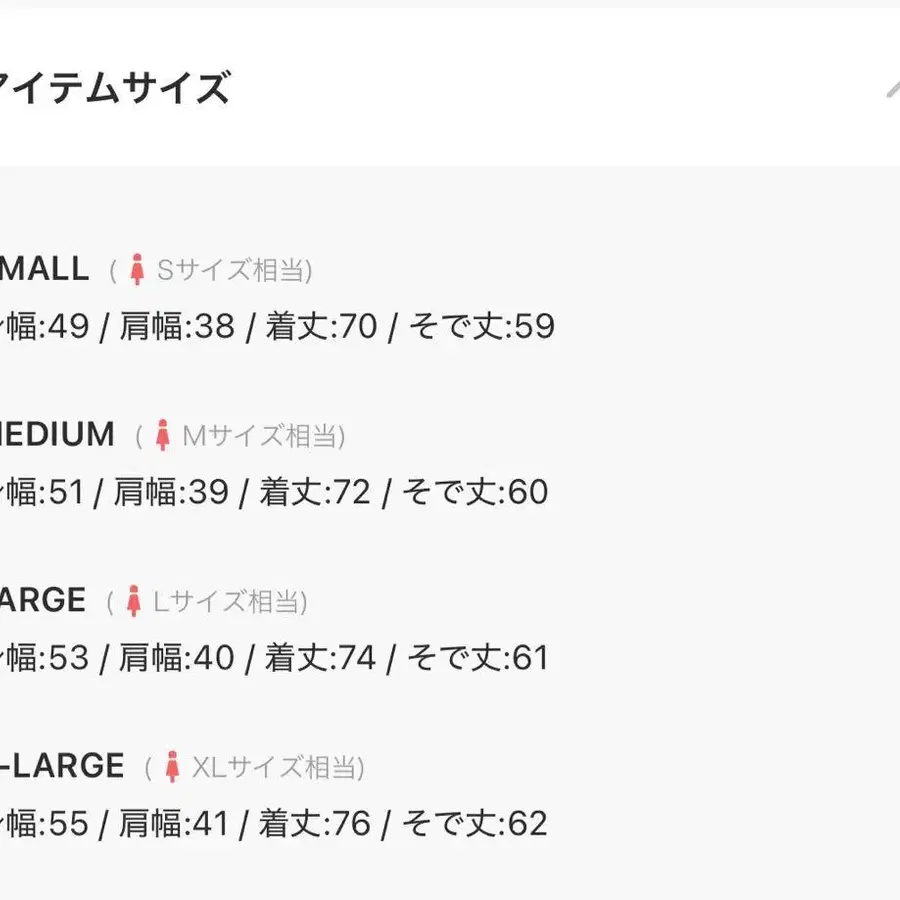Click the Mサイズ相当 text
The height and width of the screenshot is (900, 900).
262,436
